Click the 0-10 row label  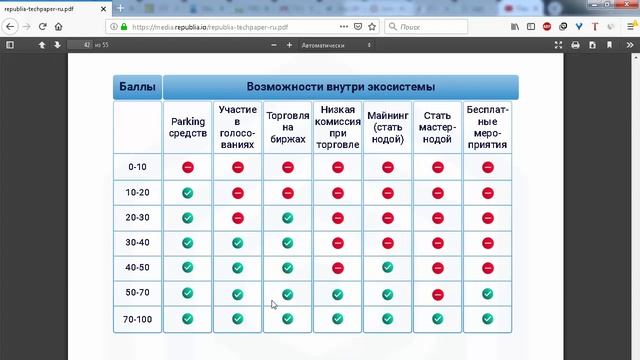(x=138, y=167)
